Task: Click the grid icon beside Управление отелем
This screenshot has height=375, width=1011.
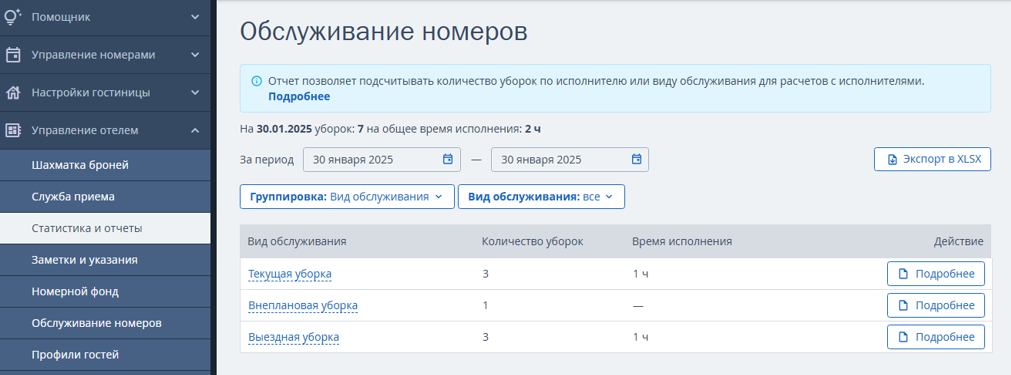Action: tap(13, 130)
